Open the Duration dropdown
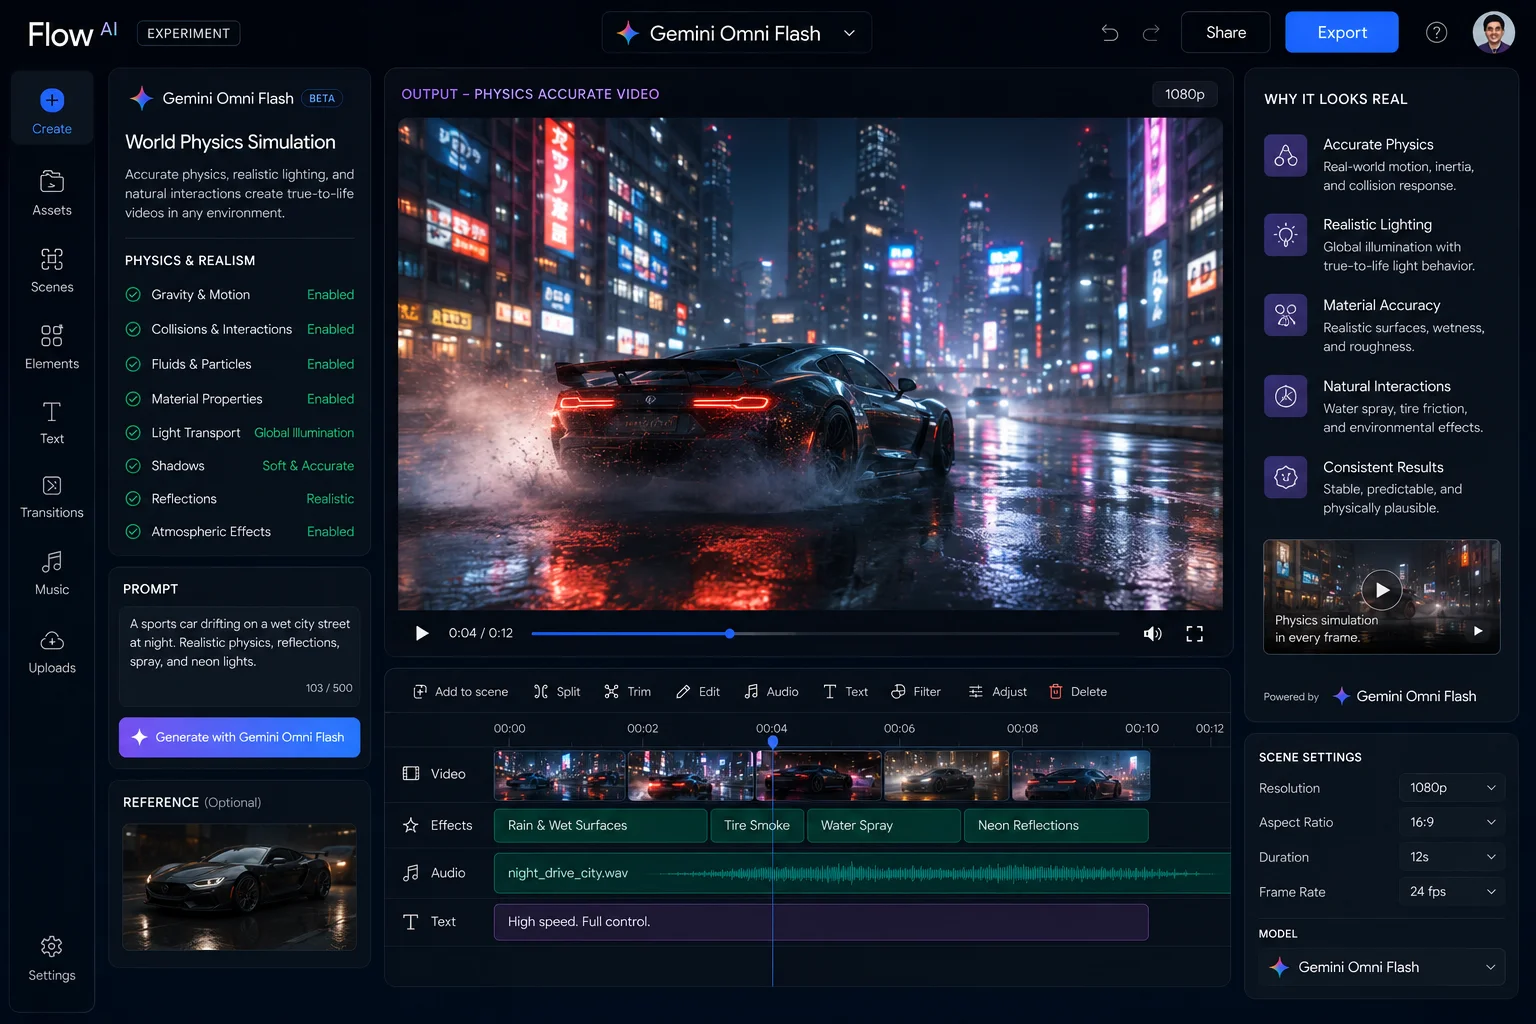This screenshot has width=1536, height=1024. (x=1452, y=857)
